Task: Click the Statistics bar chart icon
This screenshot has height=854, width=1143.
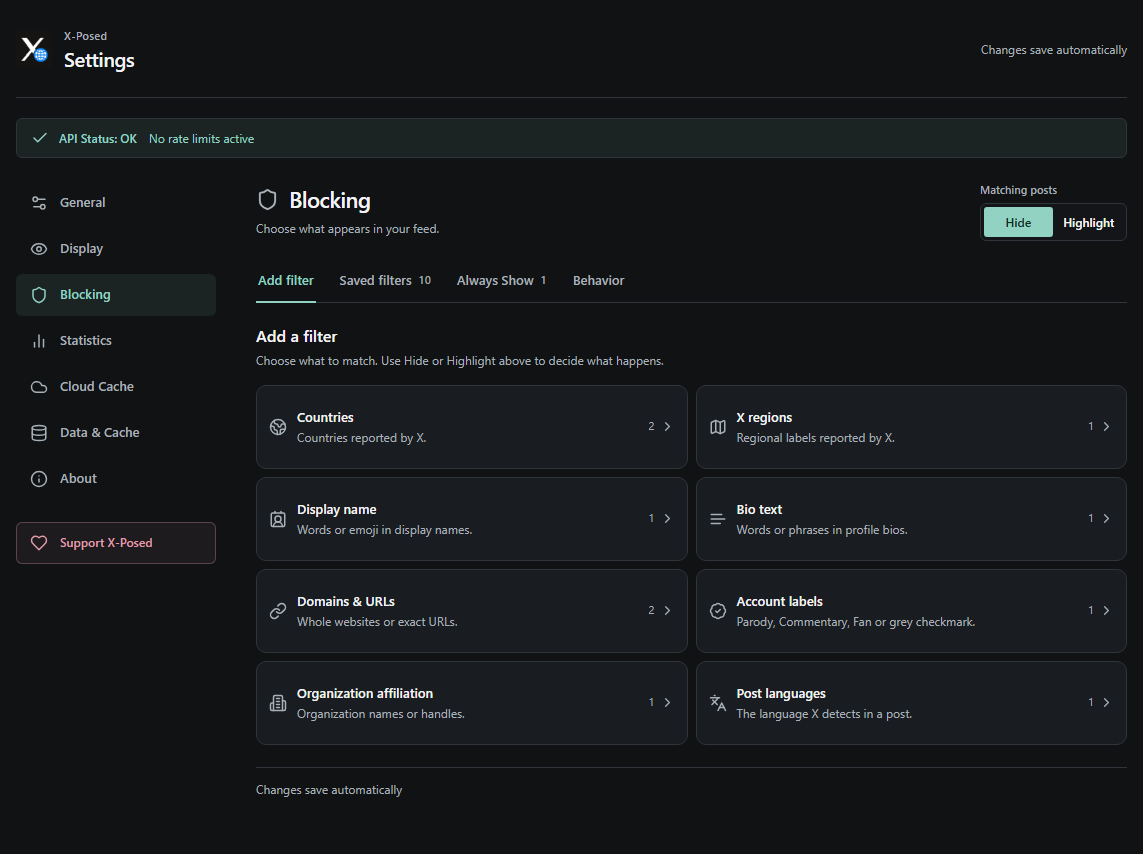Action: coord(39,340)
